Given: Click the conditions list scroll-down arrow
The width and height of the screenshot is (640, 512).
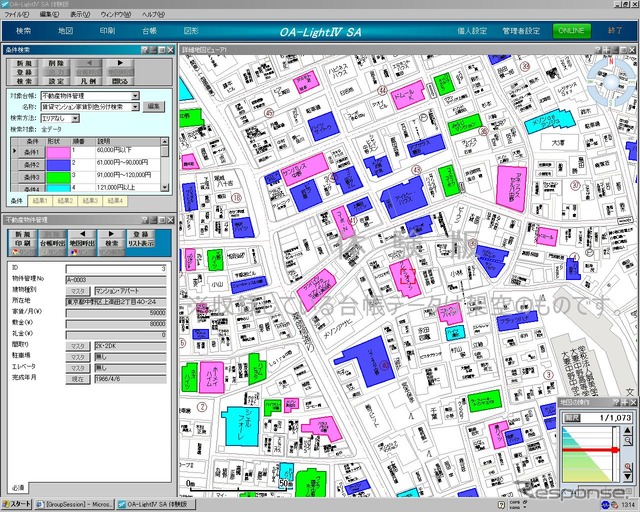Looking at the screenshot, I should [x=164, y=187].
